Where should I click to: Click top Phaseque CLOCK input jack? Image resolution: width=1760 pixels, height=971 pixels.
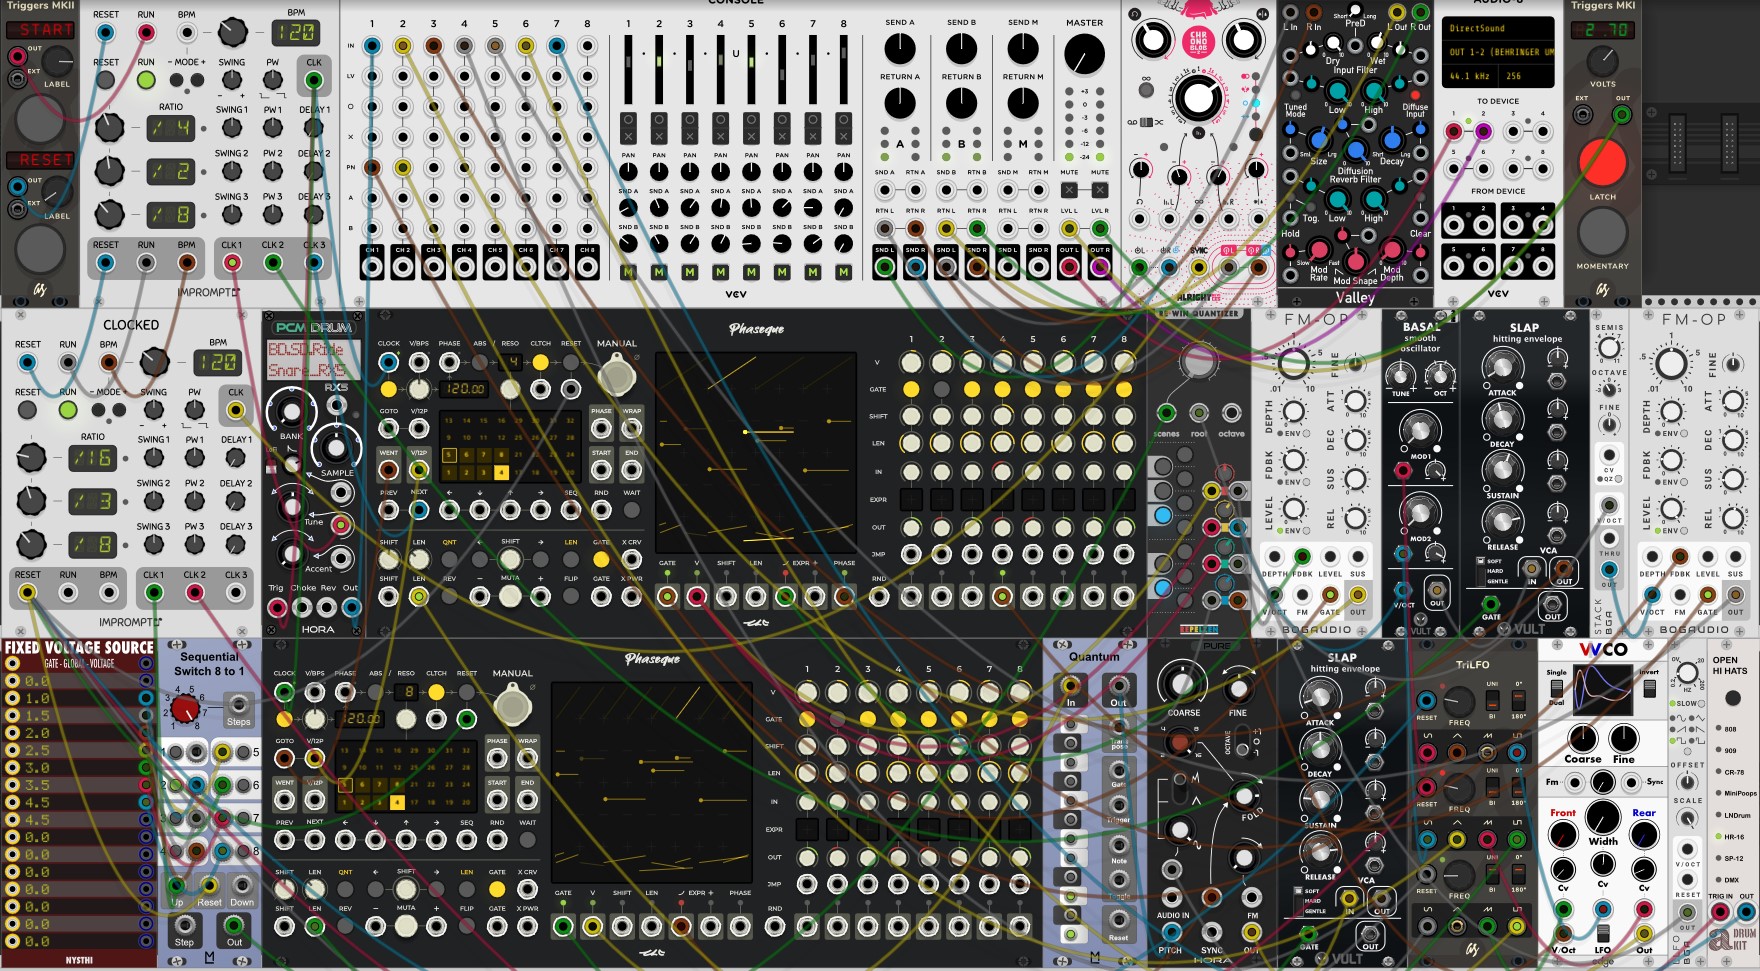point(388,362)
